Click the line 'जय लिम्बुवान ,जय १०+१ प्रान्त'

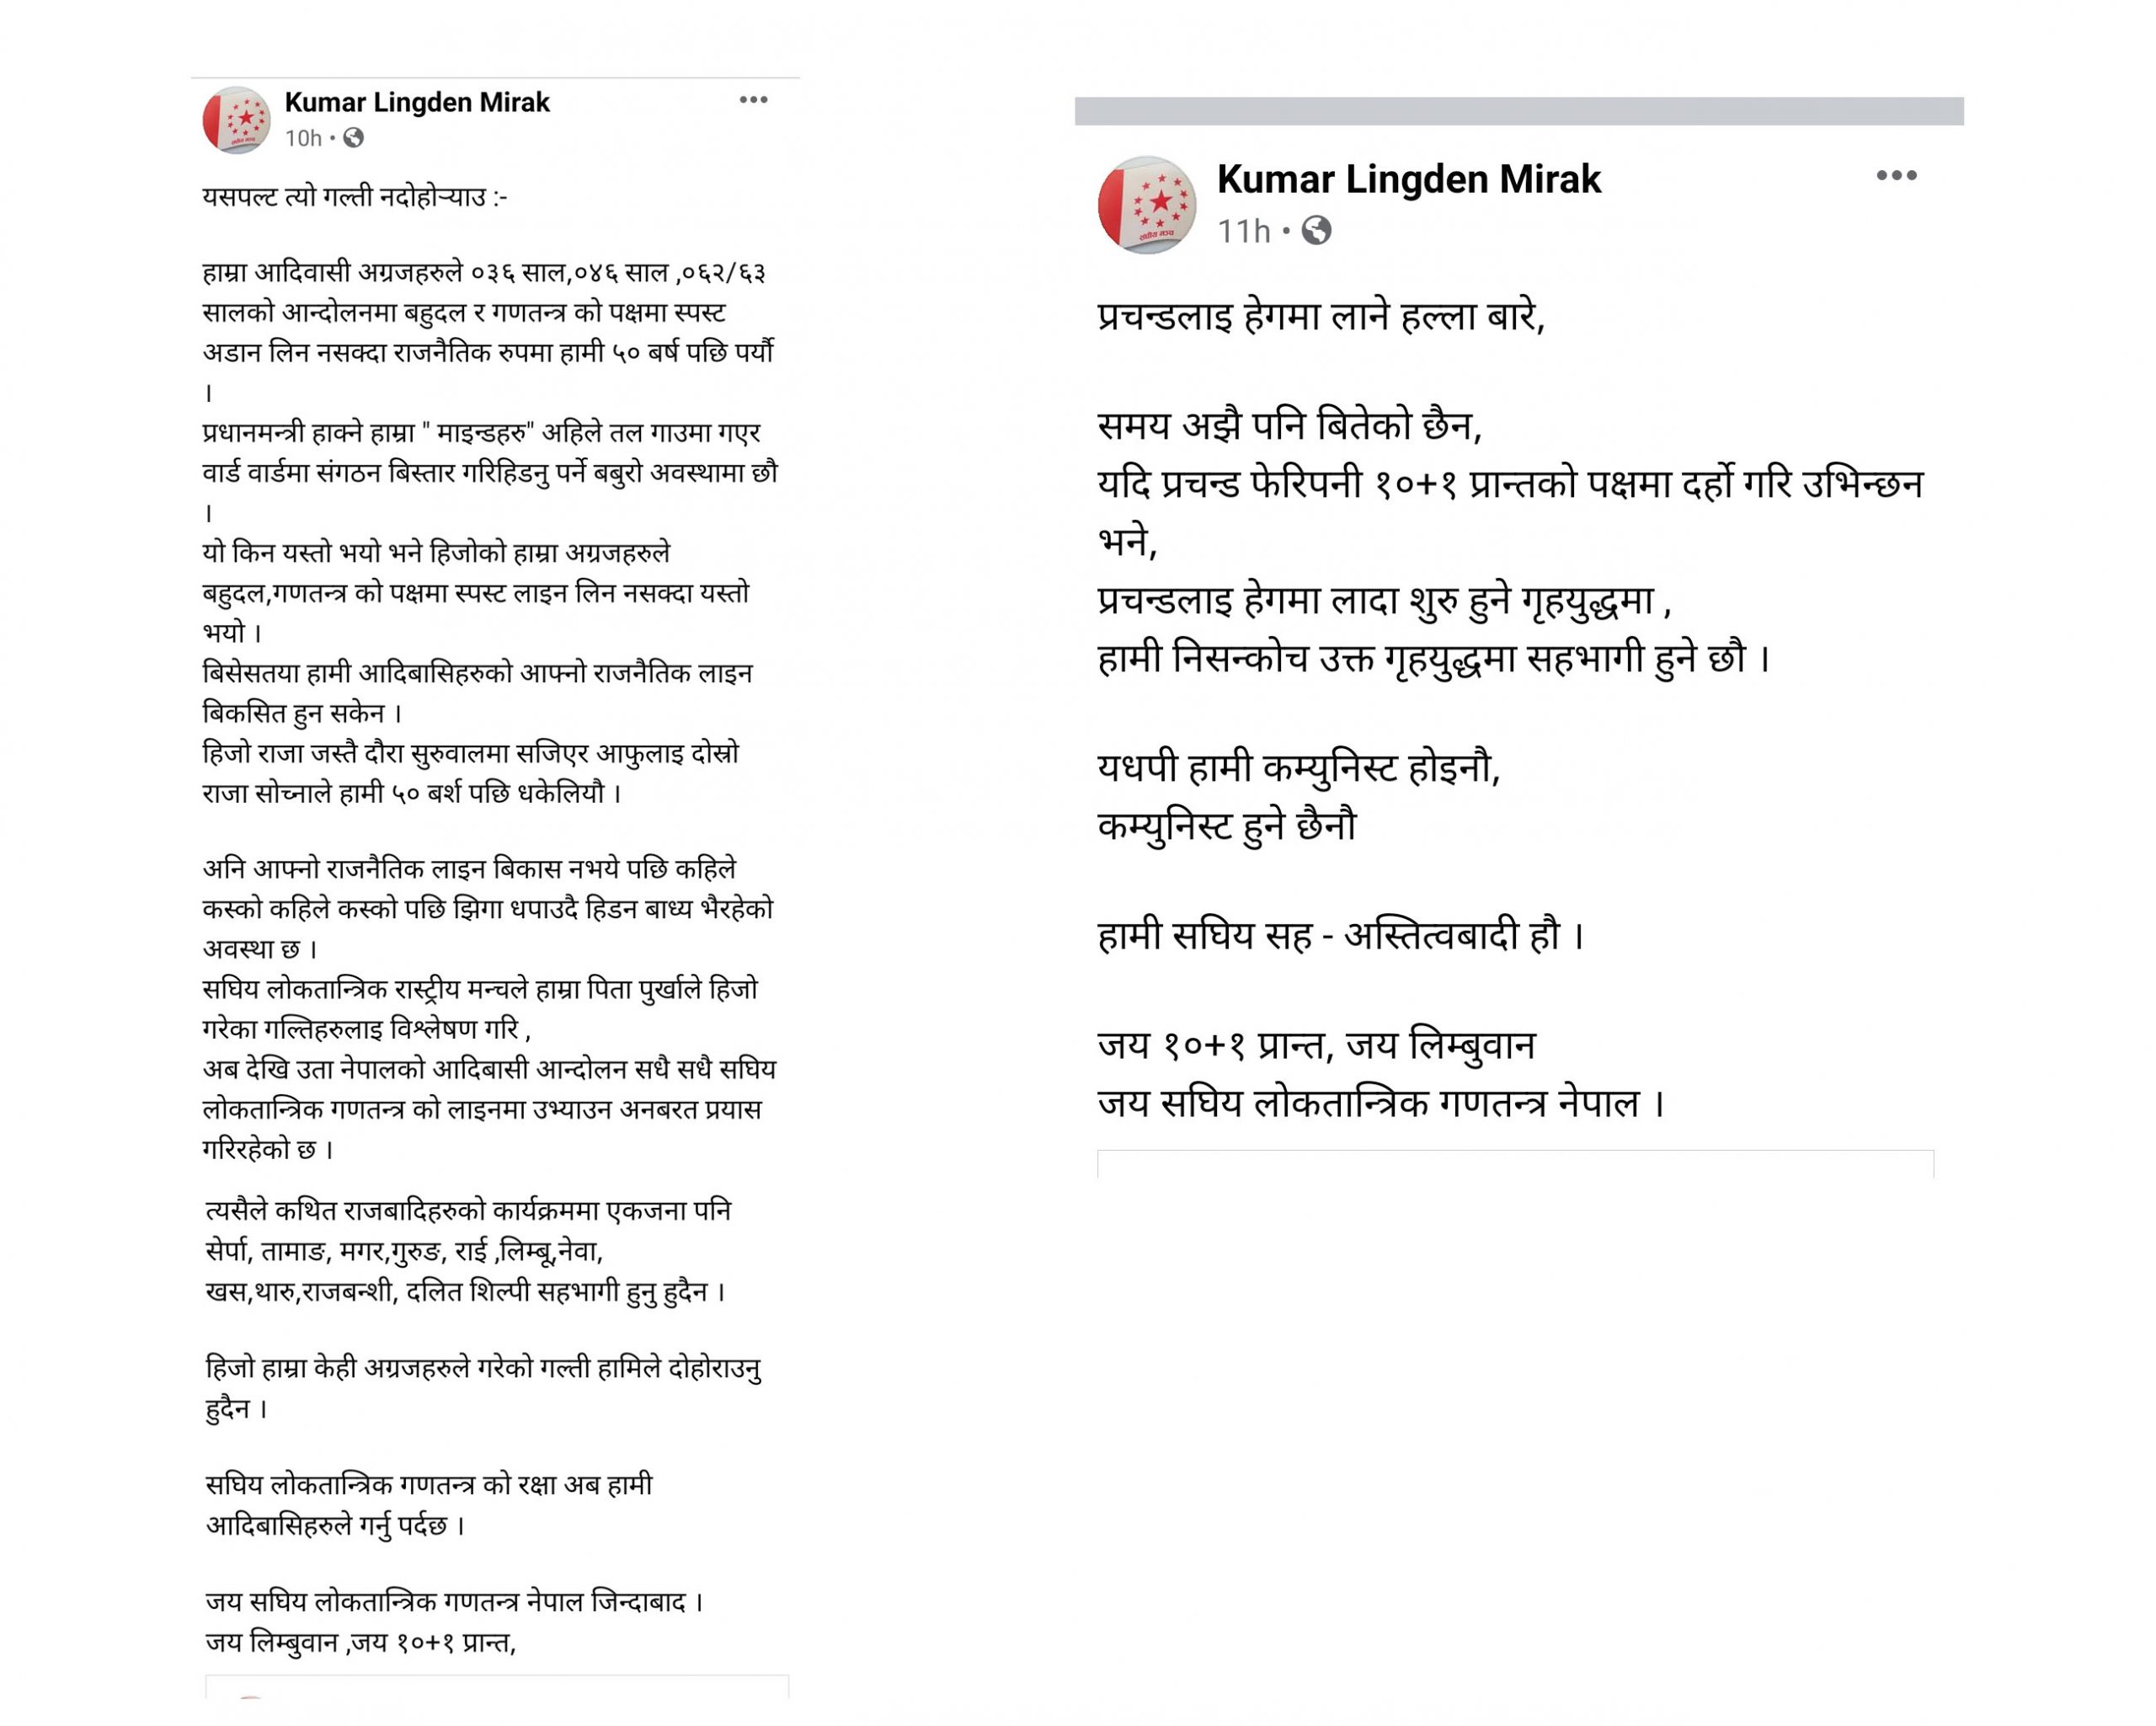(x=360, y=1642)
